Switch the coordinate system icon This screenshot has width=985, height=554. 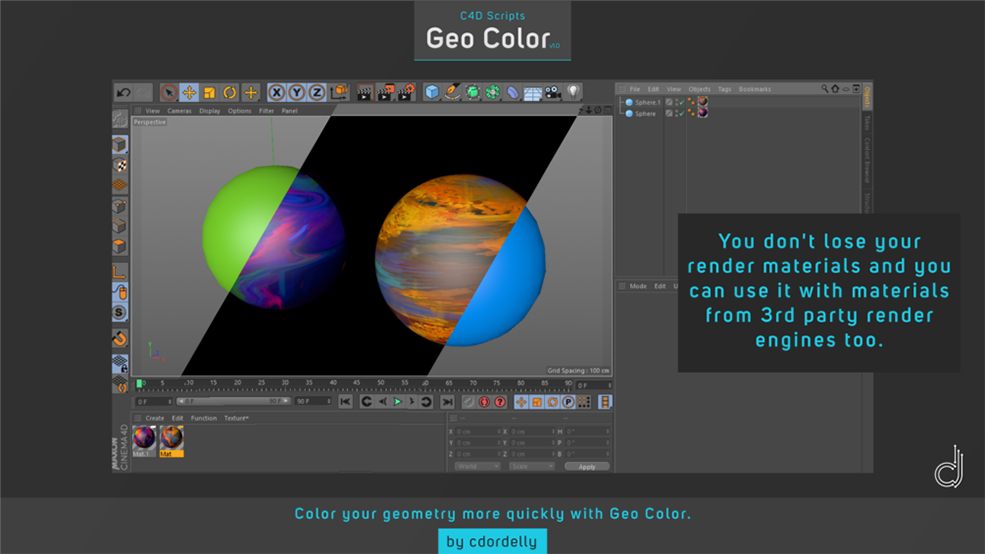coord(339,92)
